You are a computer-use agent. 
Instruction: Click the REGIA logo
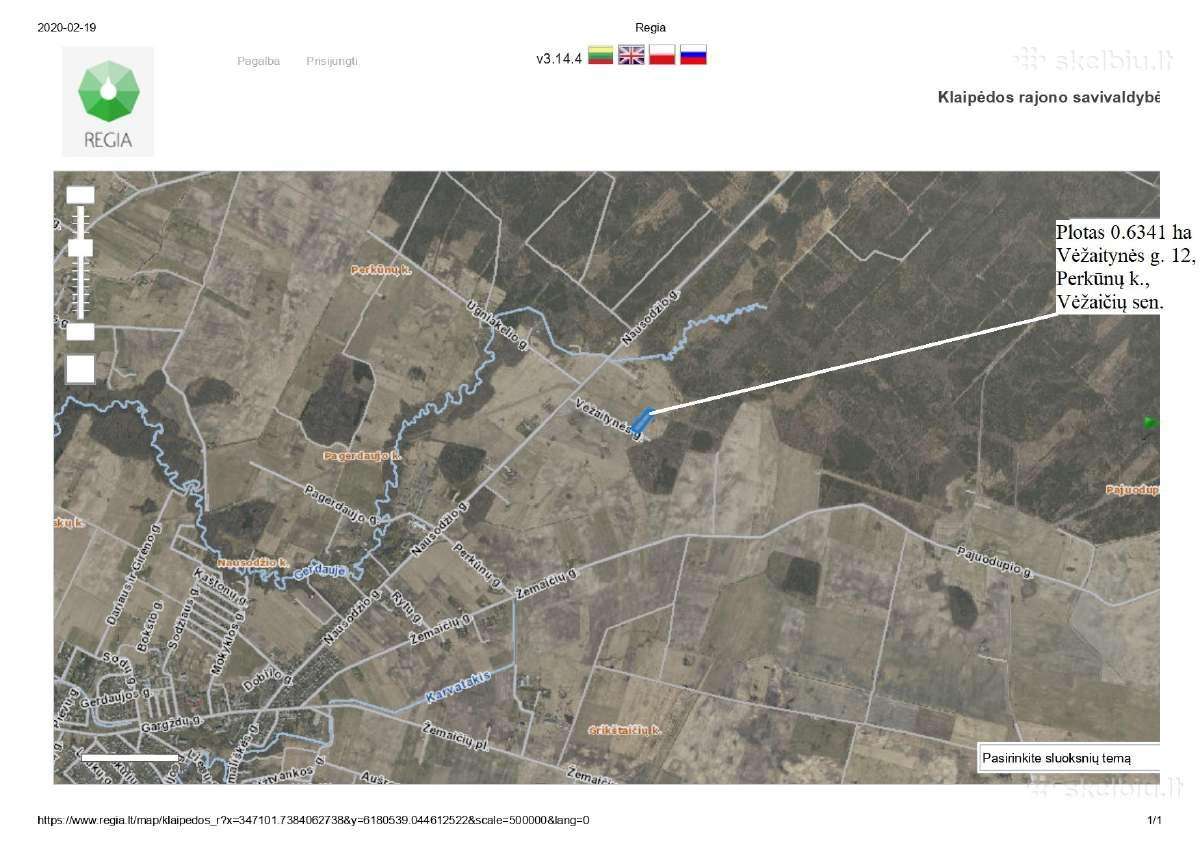pyautogui.click(x=108, y=101)
